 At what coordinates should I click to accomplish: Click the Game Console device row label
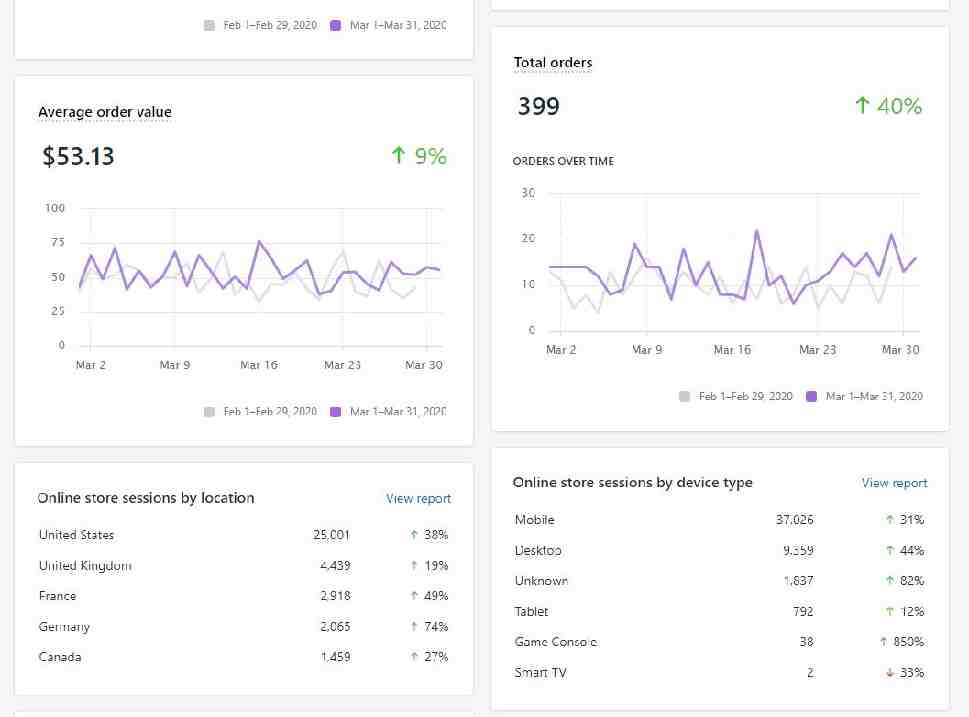tap(556, 642)
